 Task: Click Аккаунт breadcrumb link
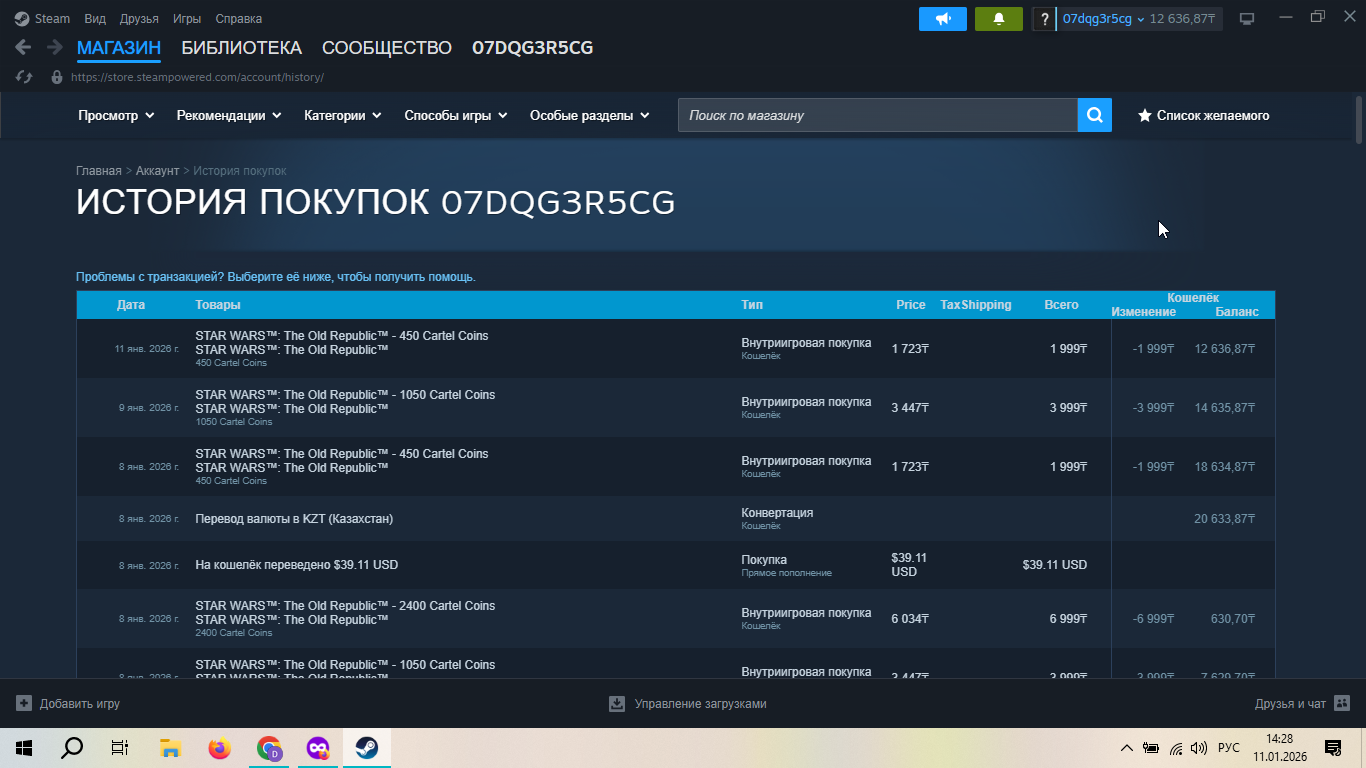(157, 171)
